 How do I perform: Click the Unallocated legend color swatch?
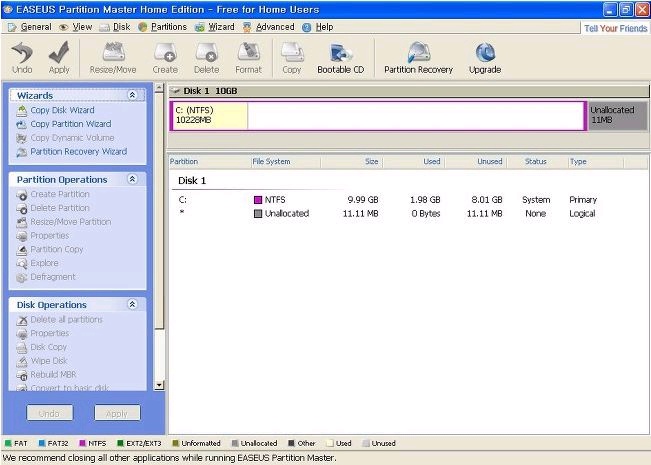click(x=235, y=443)
